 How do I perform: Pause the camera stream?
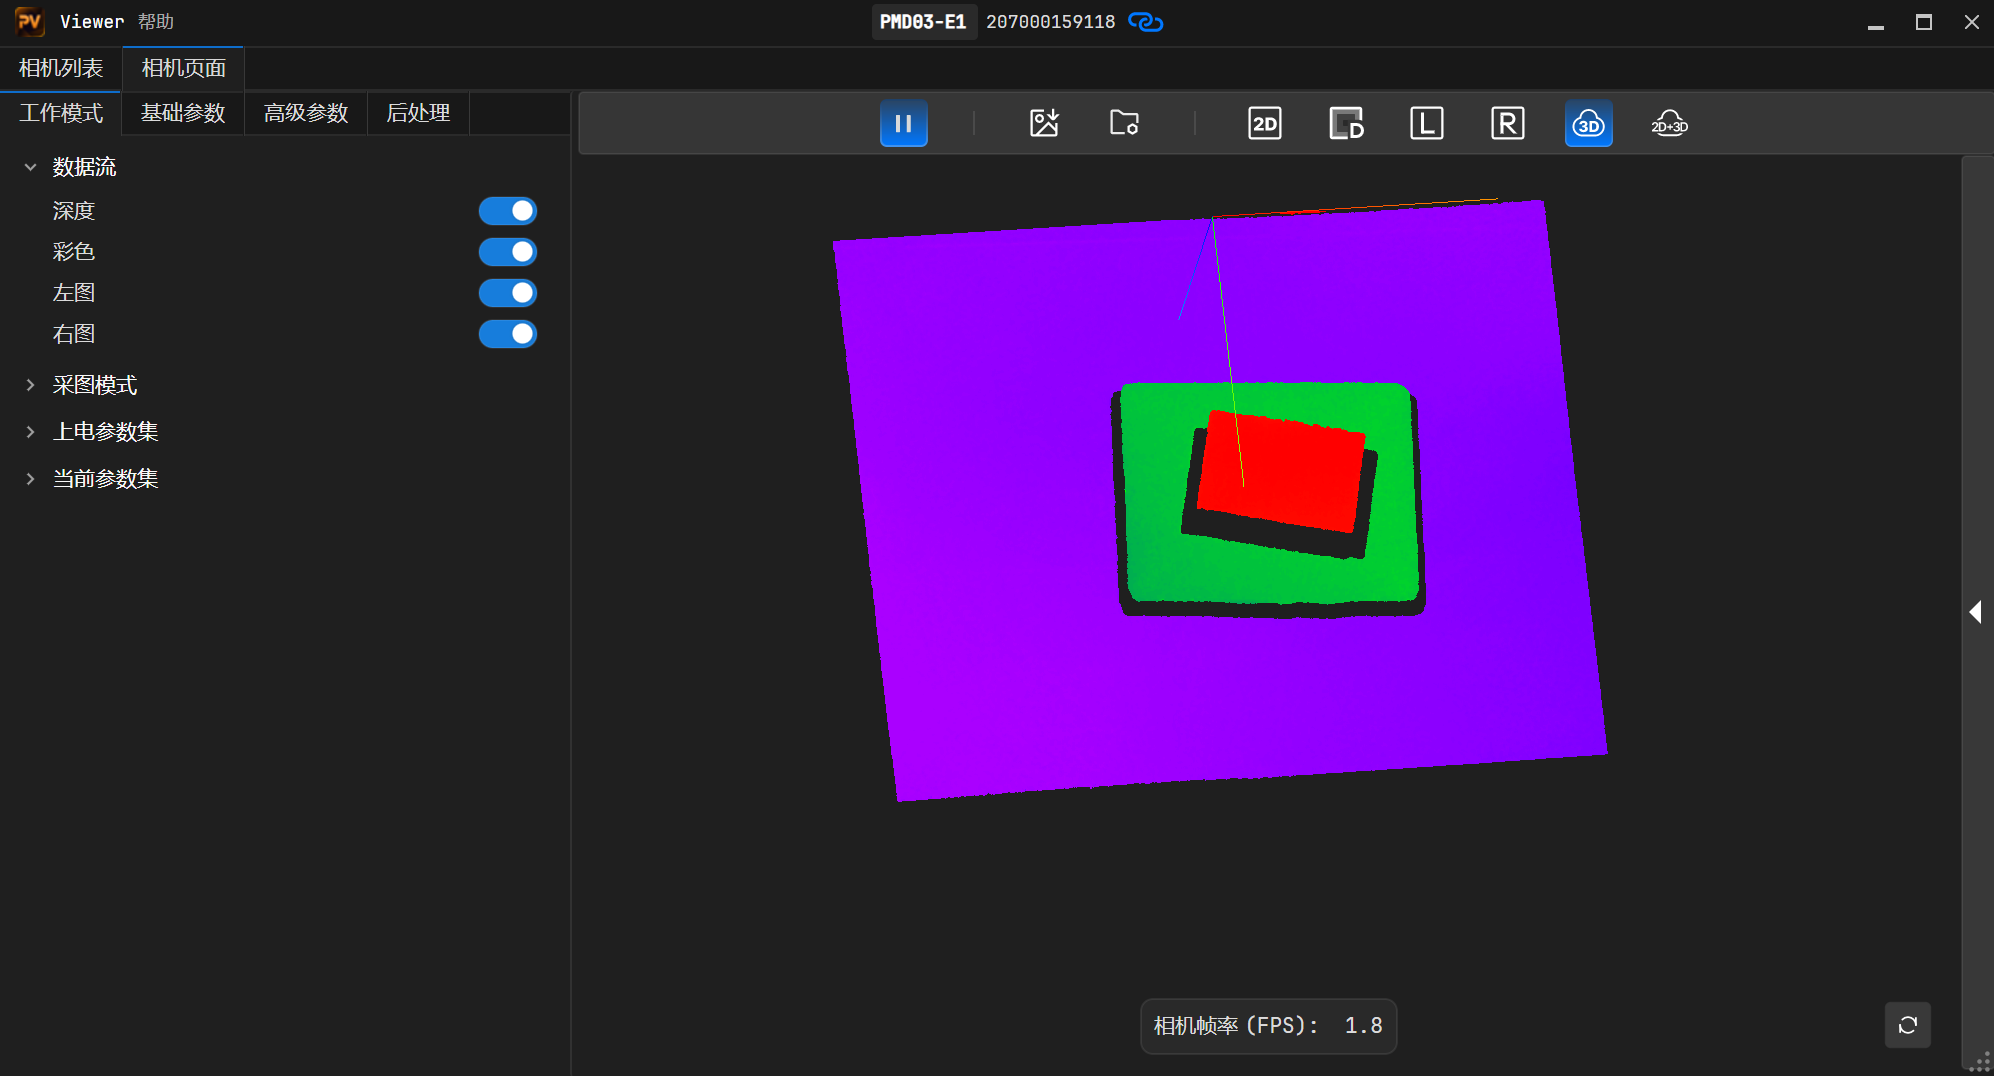point(903,124)
